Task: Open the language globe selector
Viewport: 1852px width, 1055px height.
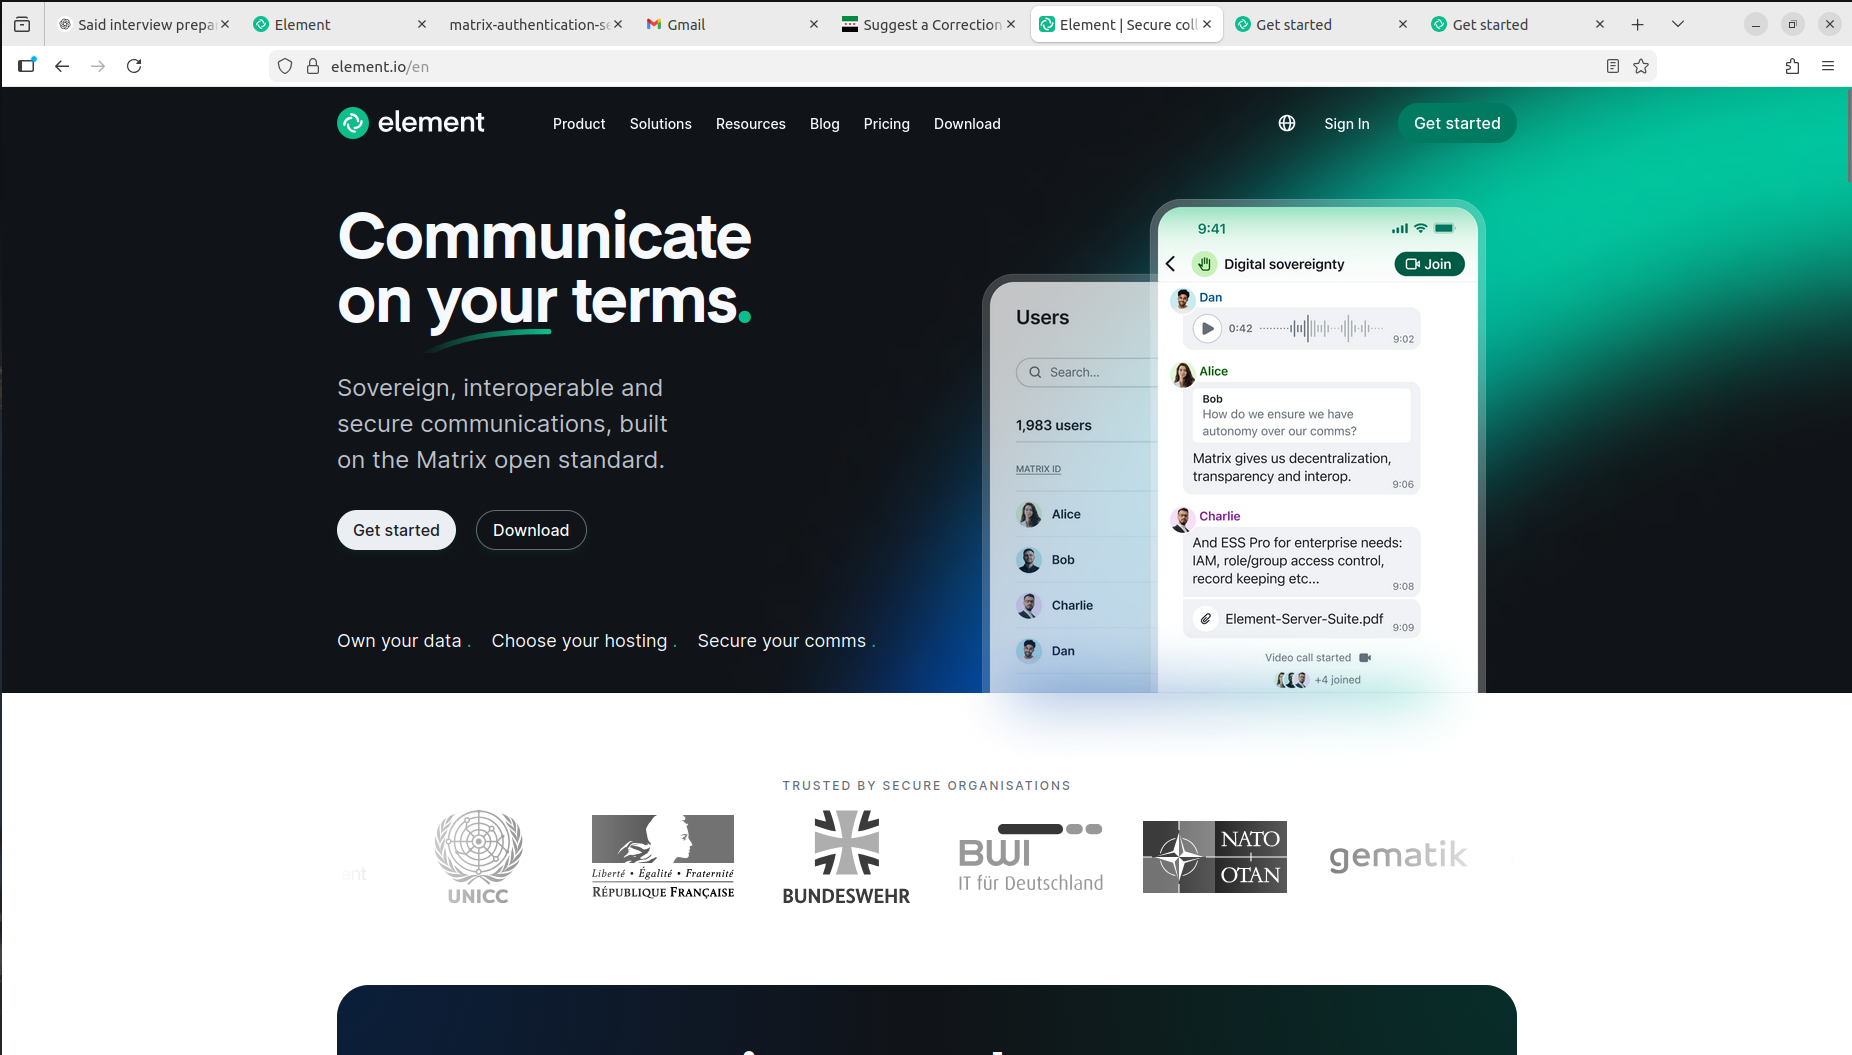Action: pyautogui.click(x=1287, y=123)
